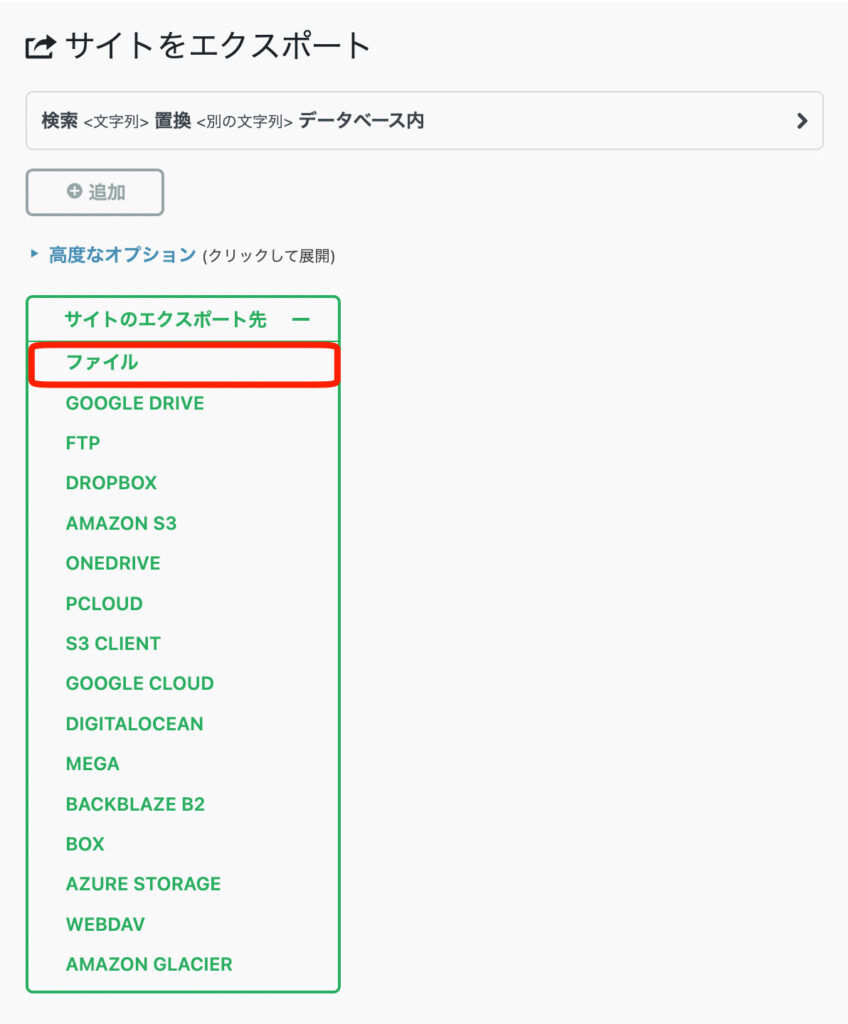
Task: Select OneDrive export option
Action: [x=113, y=563]
